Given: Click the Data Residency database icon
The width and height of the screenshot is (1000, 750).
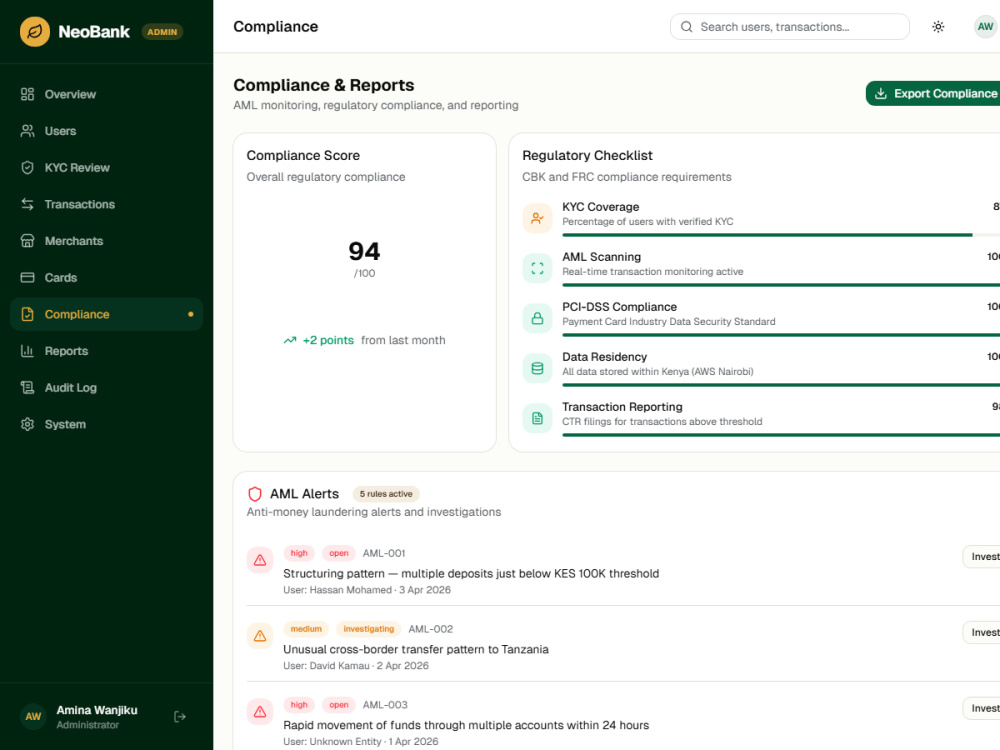Looking at the screenshot, I should click(538, 369).
